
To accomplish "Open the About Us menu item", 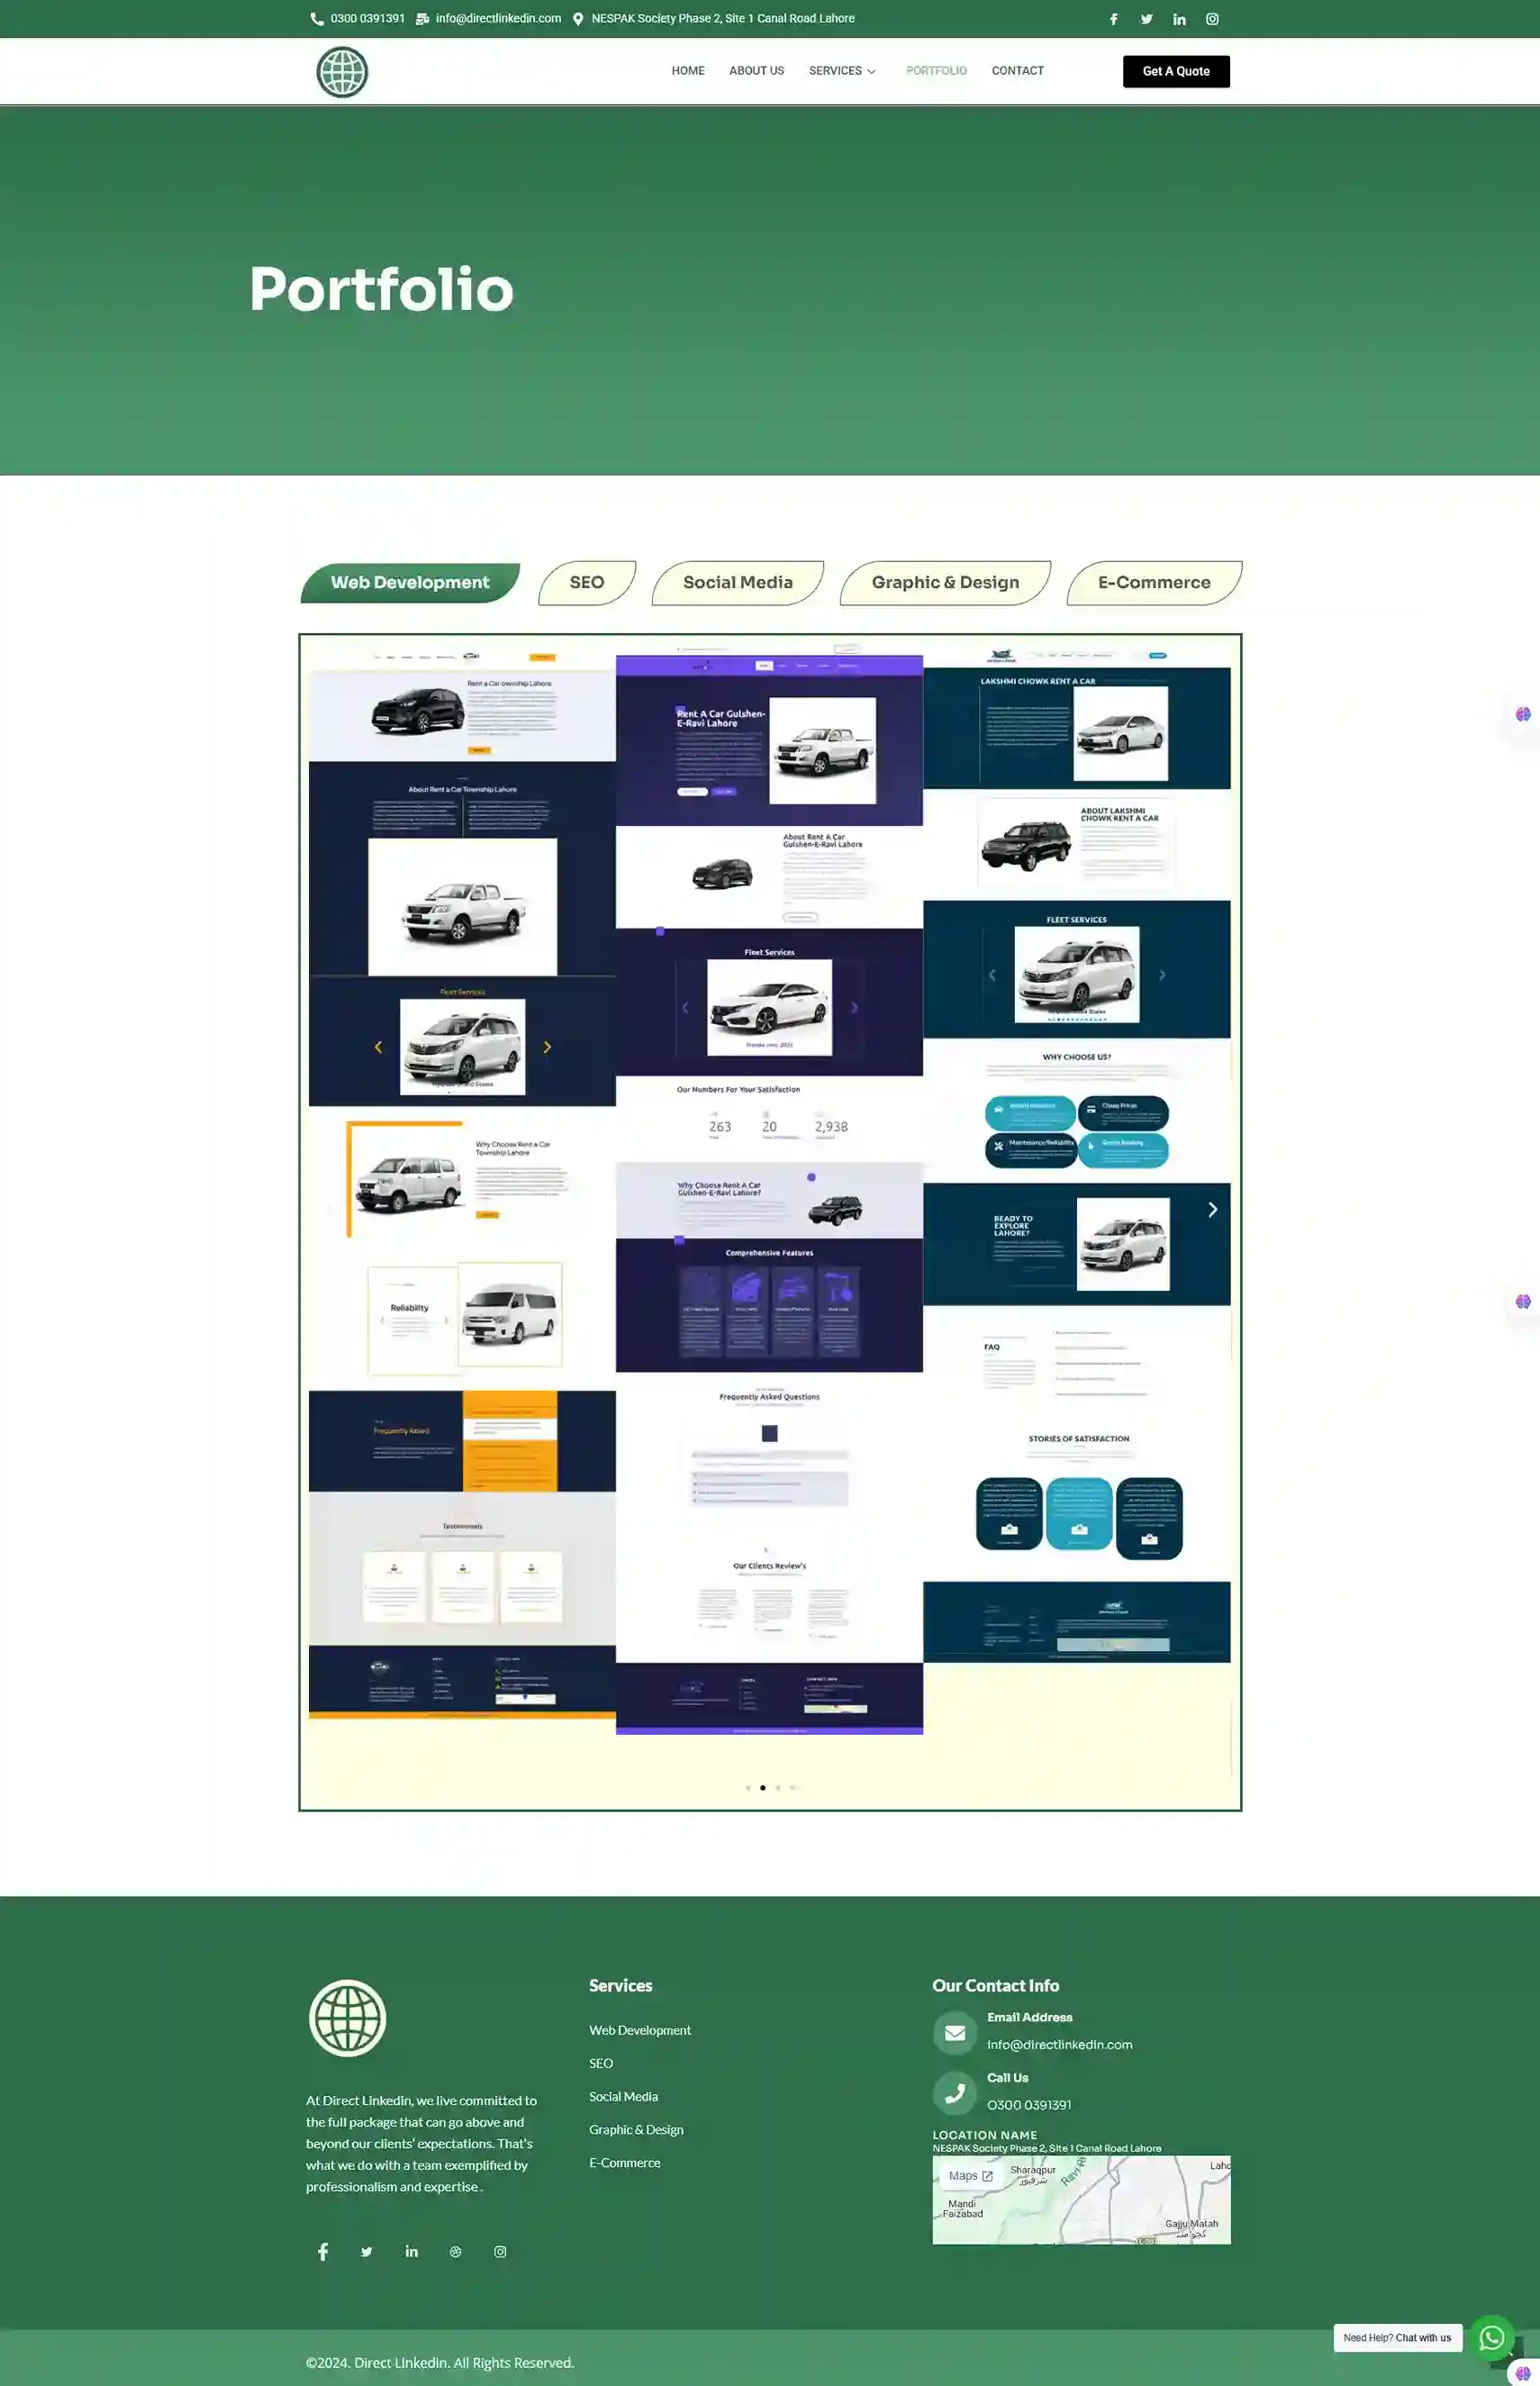I will click(756, 71).
